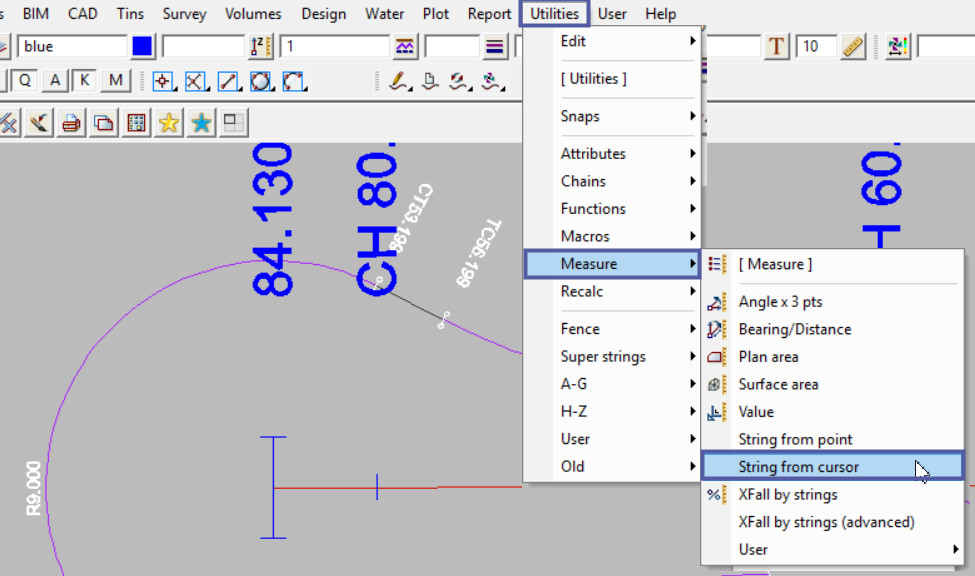Click the blue star icon
The height and width of the screenshot is (576, 975).
[x=201, y=123]
